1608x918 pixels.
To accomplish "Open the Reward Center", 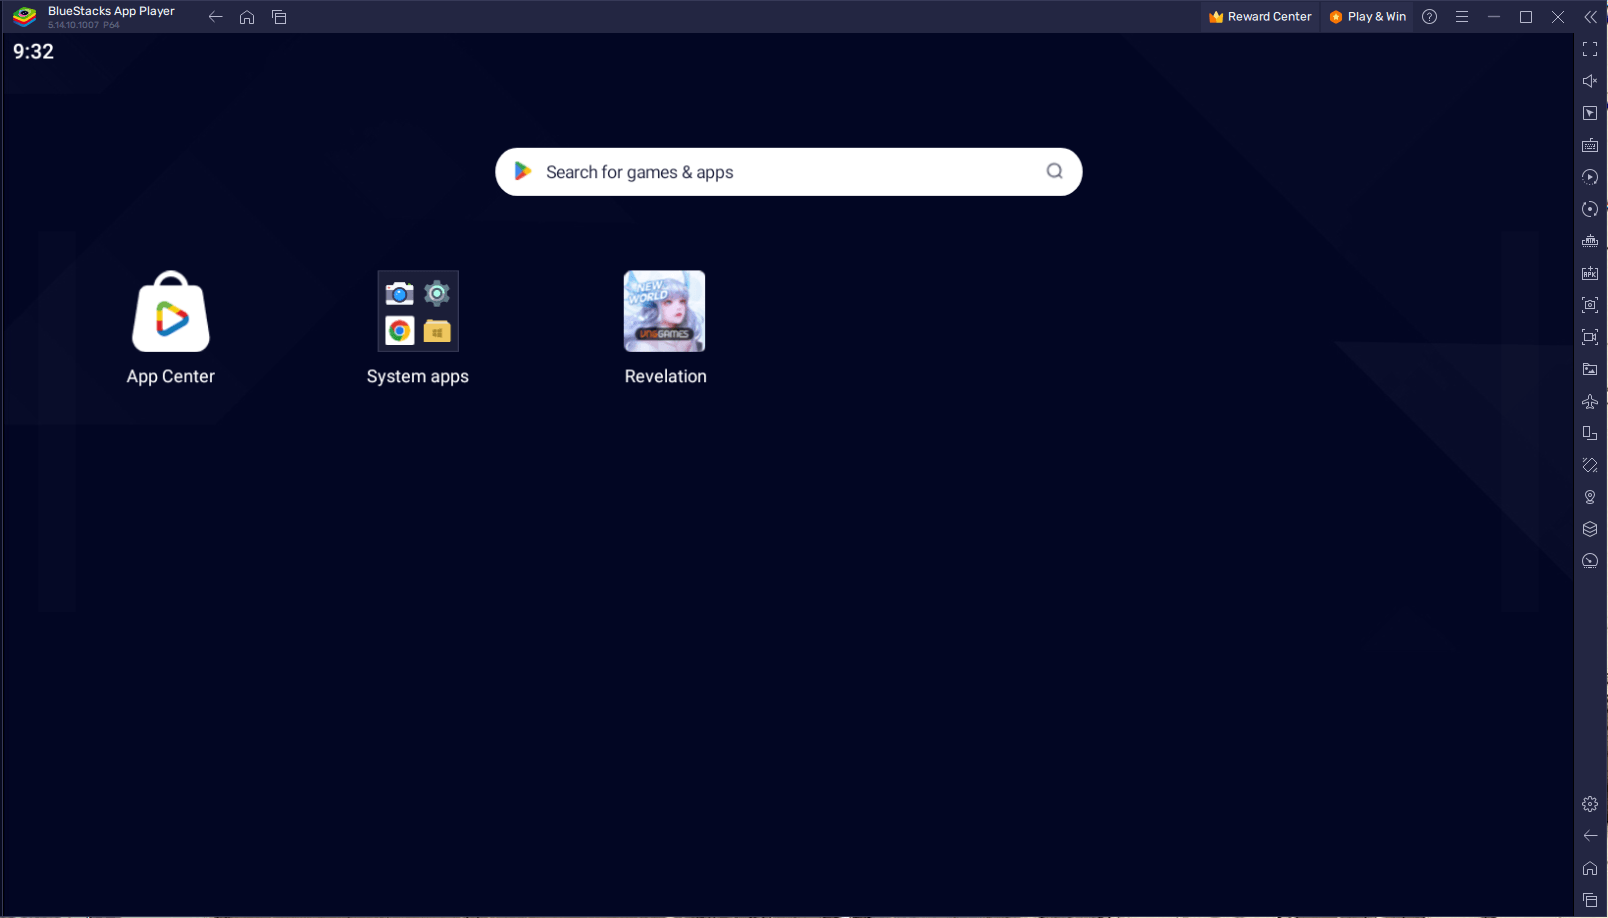I will (x=1260, y=17).
